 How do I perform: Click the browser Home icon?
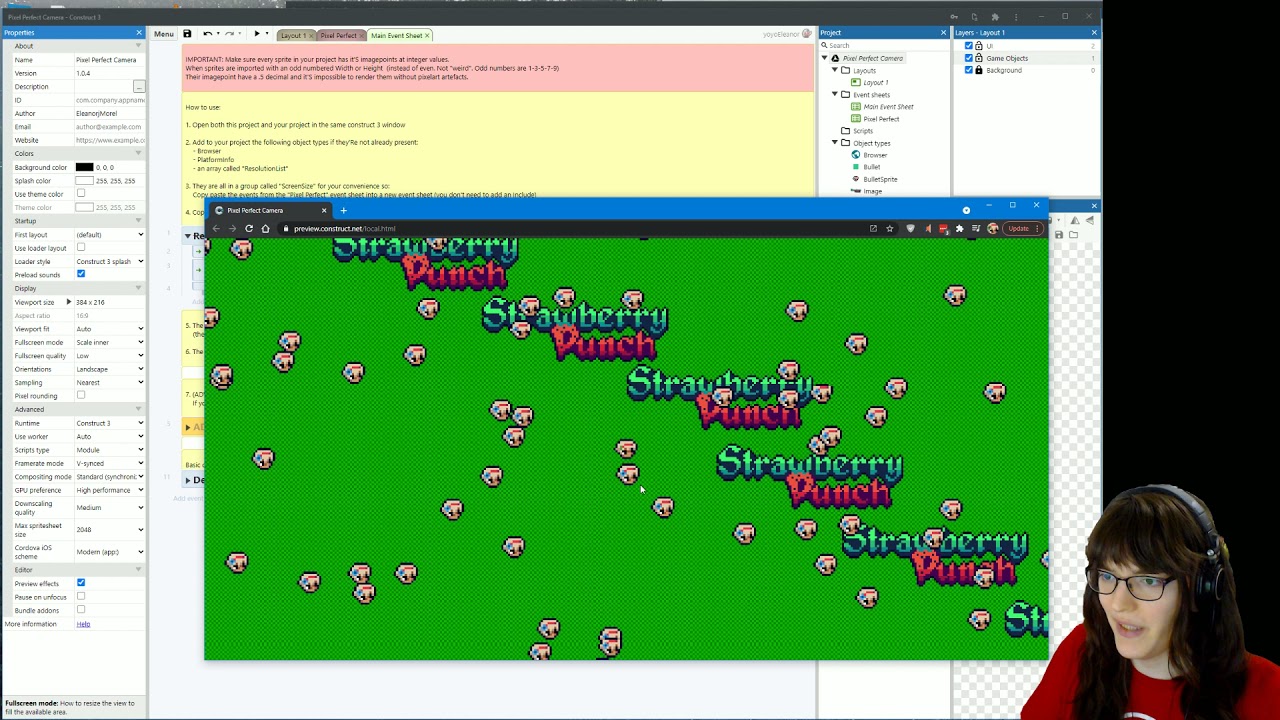click(x=265, y=229)
